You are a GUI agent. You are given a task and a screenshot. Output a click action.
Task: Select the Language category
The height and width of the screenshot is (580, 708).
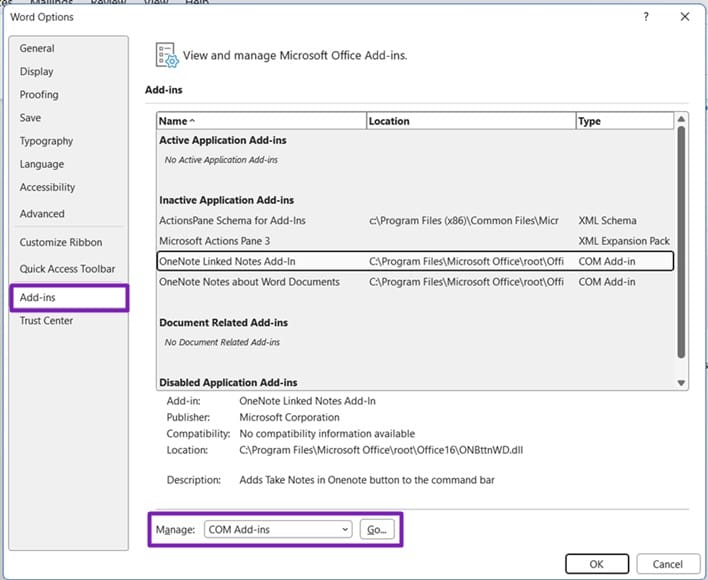[x=42, y=164]
